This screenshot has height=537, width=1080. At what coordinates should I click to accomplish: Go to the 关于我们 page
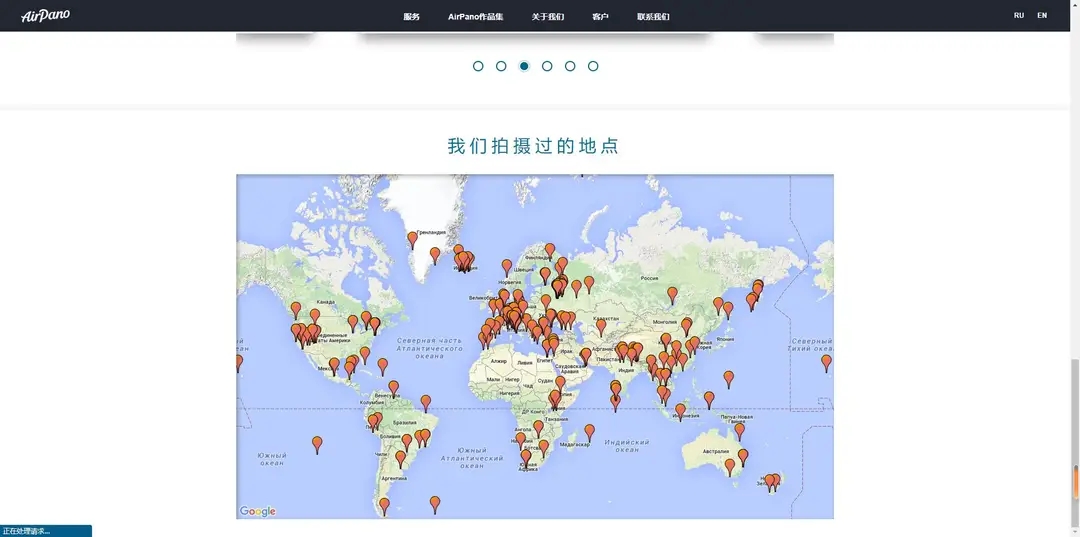(547, 16)
